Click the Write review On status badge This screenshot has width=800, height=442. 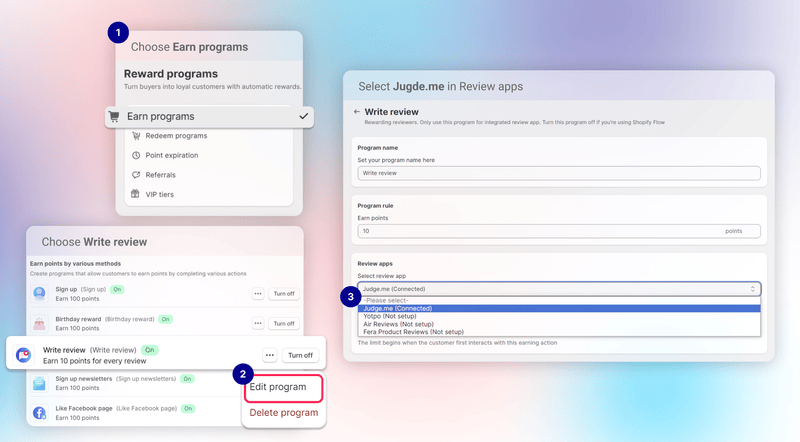[149, 350]
